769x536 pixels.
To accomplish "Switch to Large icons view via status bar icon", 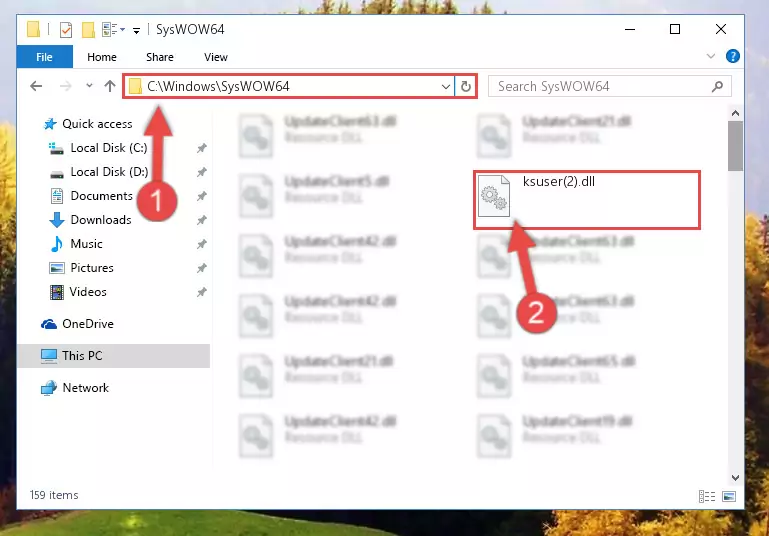I will click(729, 496).
